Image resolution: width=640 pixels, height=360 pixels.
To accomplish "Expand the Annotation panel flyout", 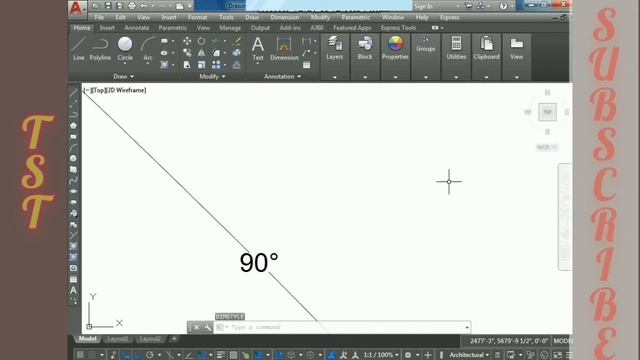I will (282, 76).
